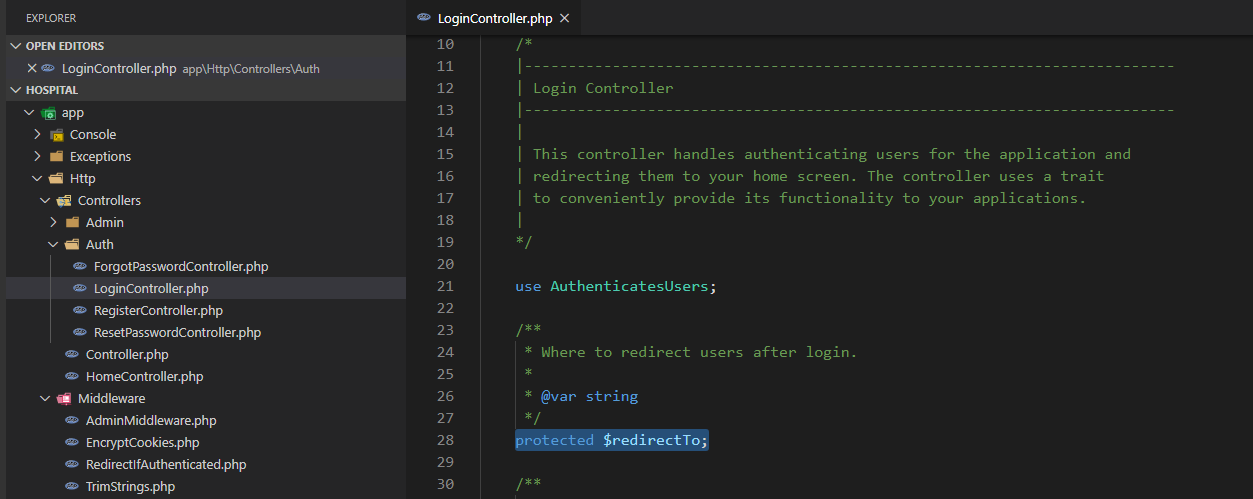Expand the Console folder chevron

38,135
